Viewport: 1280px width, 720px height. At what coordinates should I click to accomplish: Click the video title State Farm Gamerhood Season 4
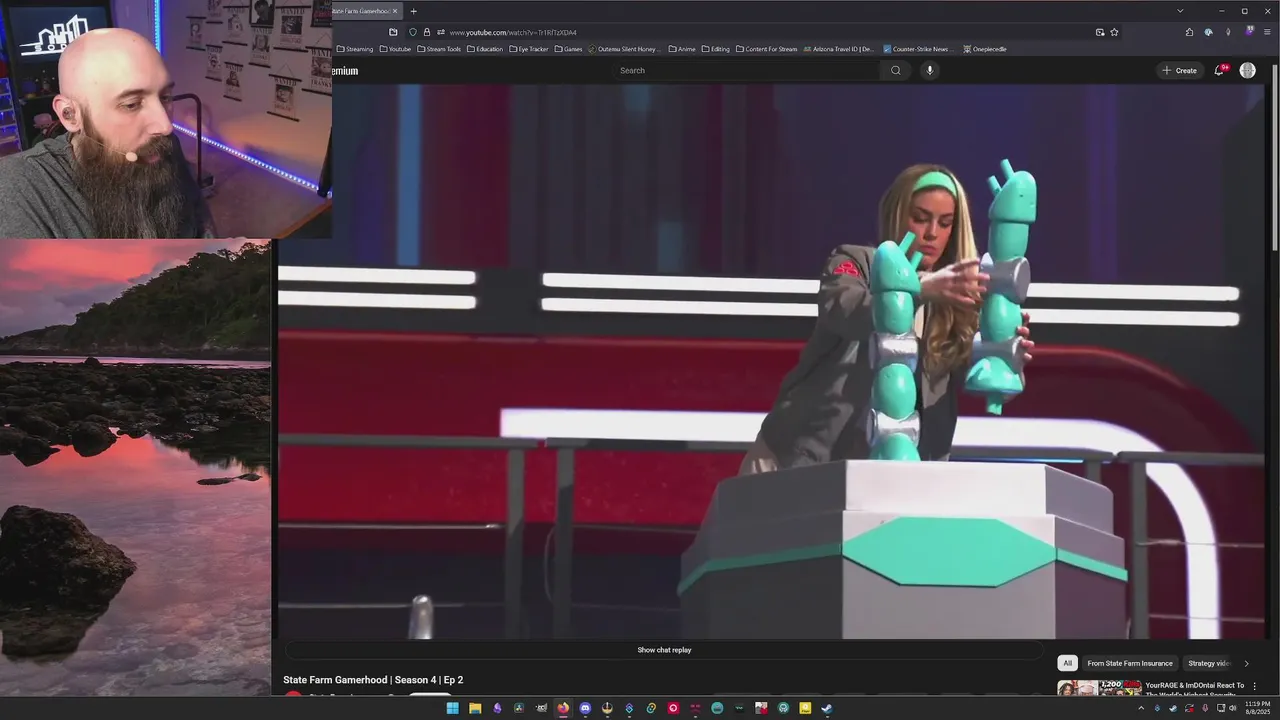[x=373, y=680]
